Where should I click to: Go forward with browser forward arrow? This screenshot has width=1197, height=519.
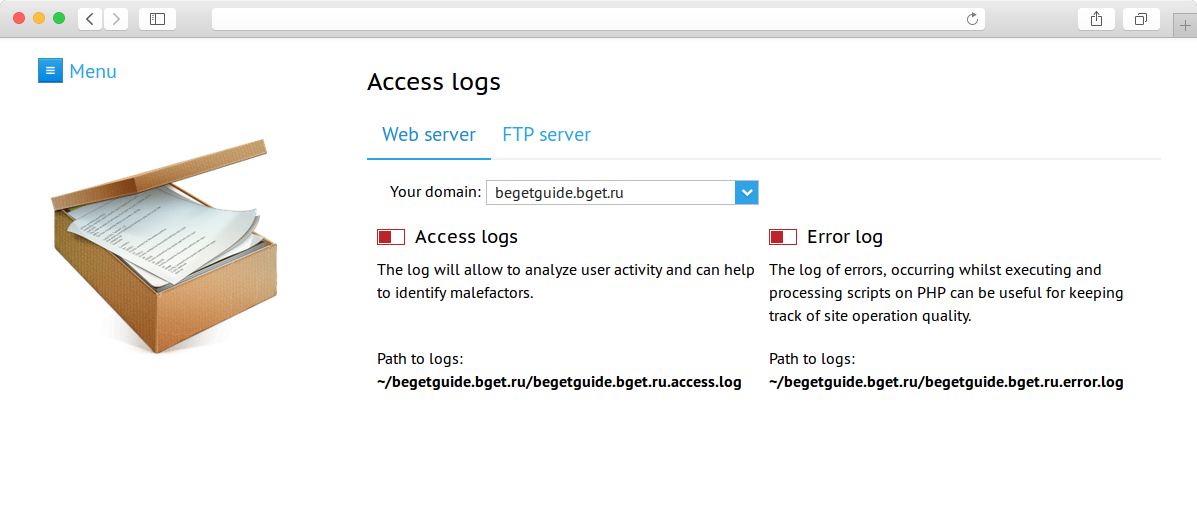116,19
